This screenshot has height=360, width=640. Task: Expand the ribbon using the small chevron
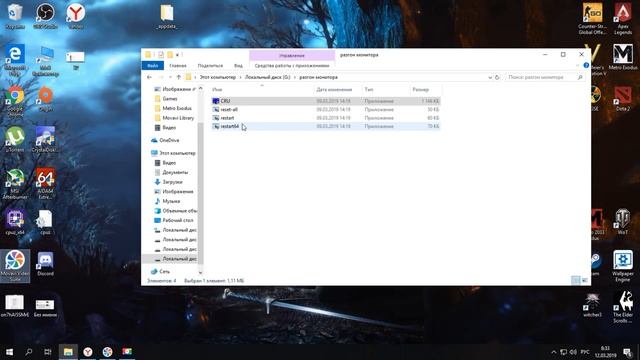coord(577,65)
